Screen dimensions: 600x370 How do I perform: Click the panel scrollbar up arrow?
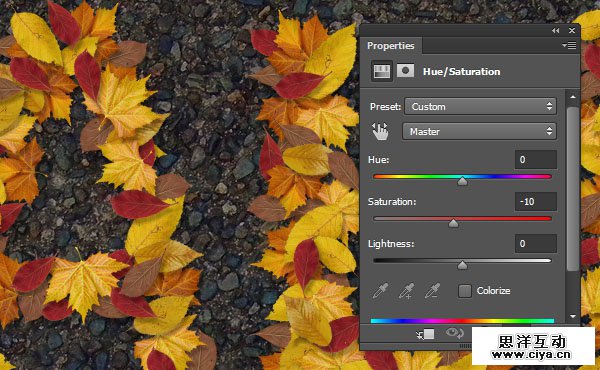[572, 97]
